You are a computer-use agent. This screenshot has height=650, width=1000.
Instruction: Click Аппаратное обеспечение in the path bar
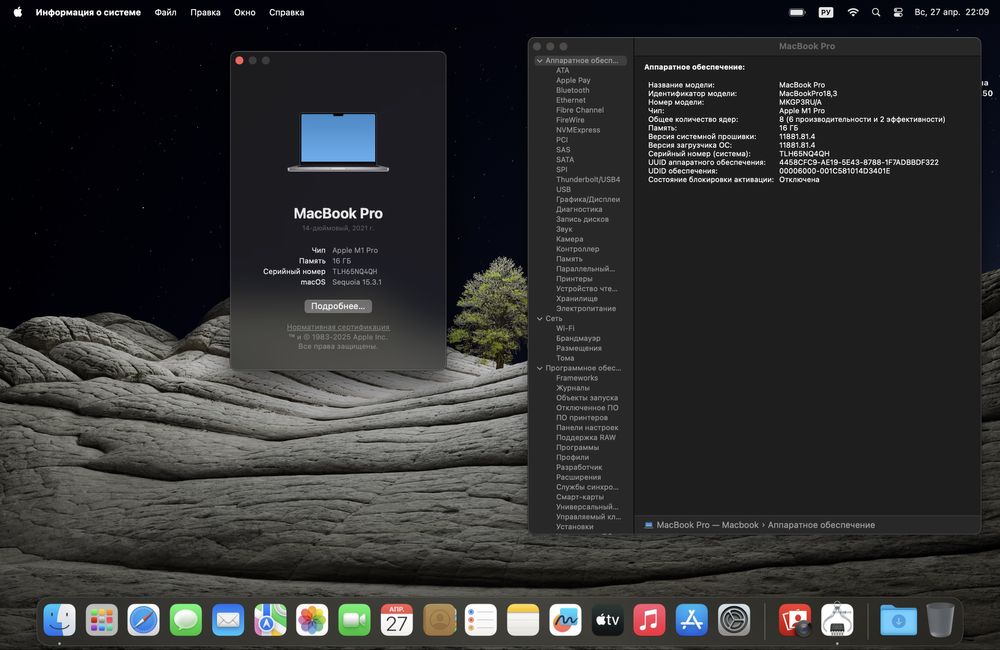coord(821,525)
